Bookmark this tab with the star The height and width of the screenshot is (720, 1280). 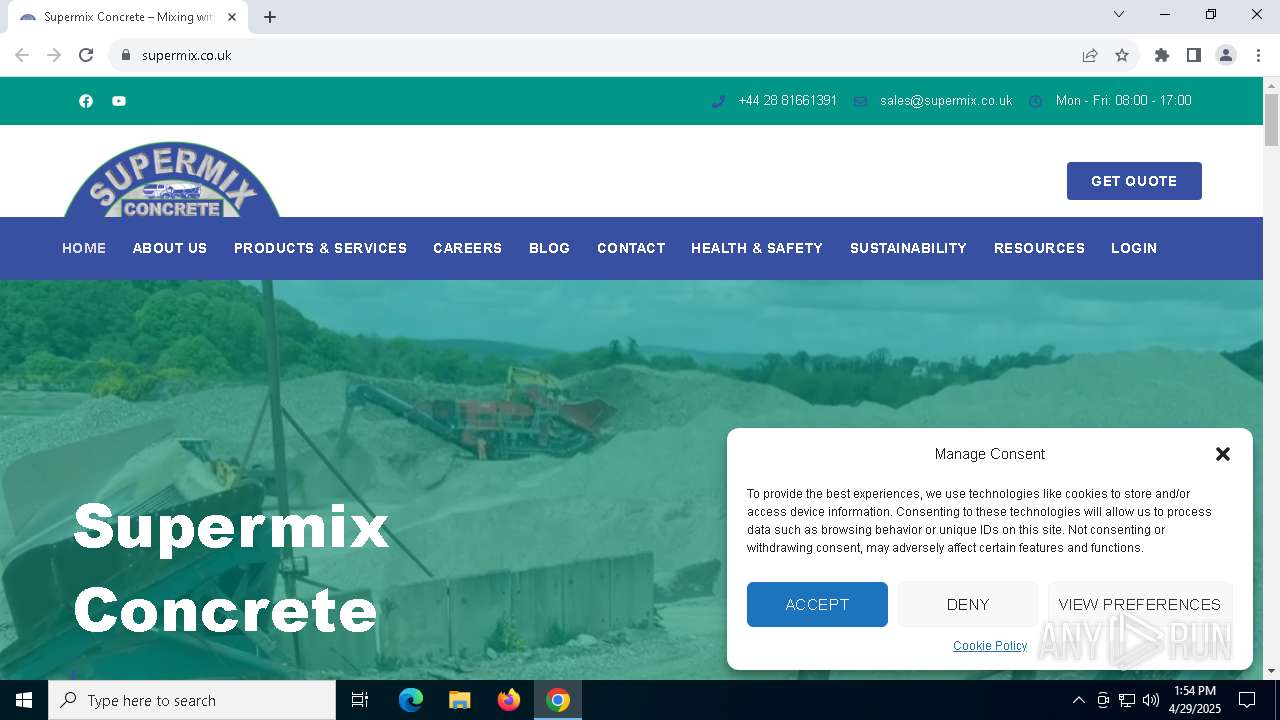pyautogui.click(x=1122, y=55)
